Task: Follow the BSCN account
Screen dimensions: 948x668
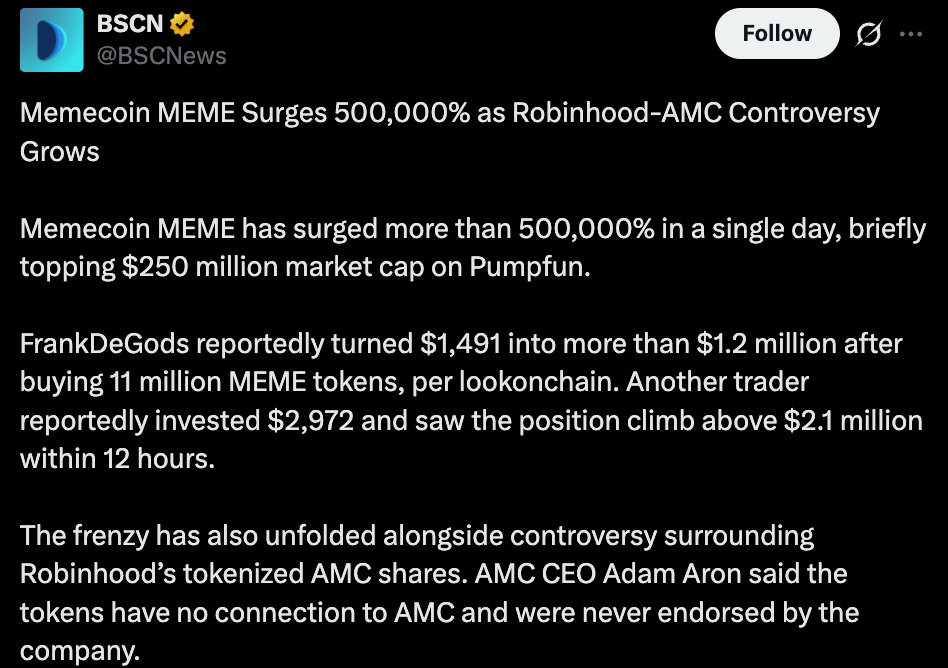Action: click(x=777, y=34)
